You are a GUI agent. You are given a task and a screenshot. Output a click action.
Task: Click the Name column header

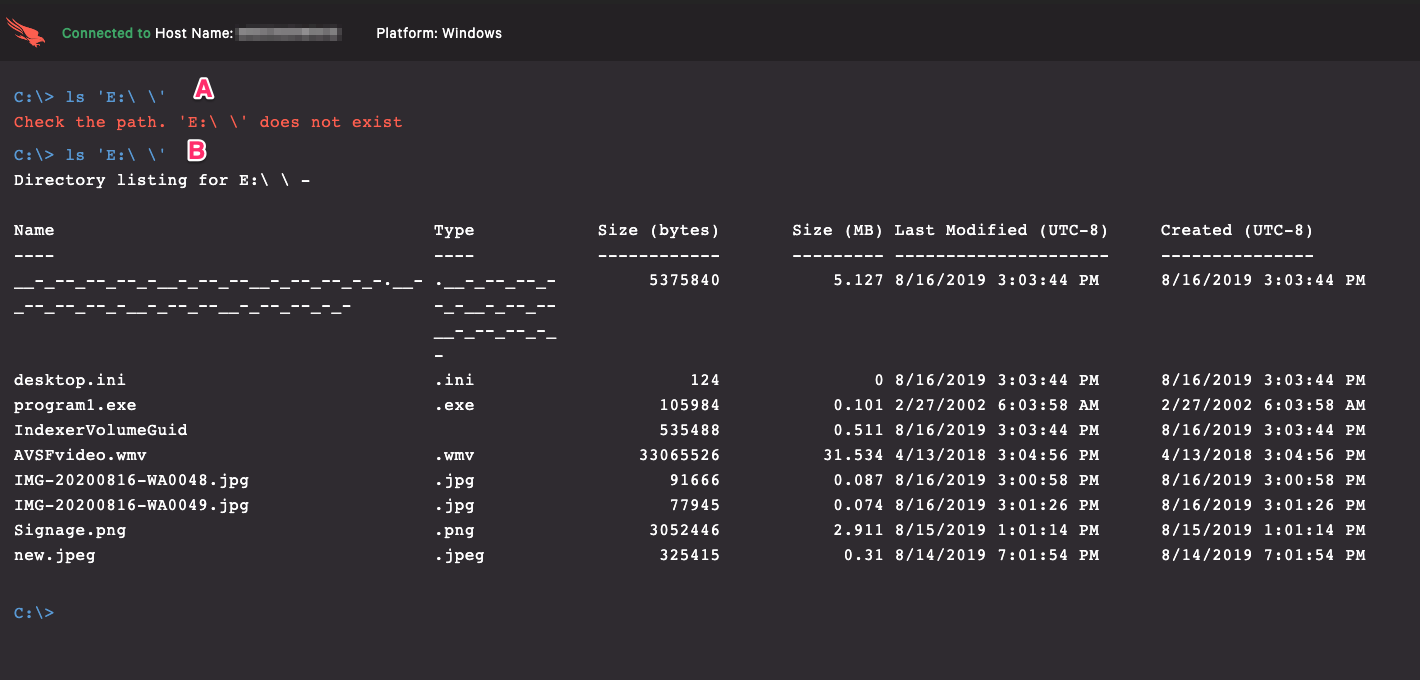click(x=34, y=230)
